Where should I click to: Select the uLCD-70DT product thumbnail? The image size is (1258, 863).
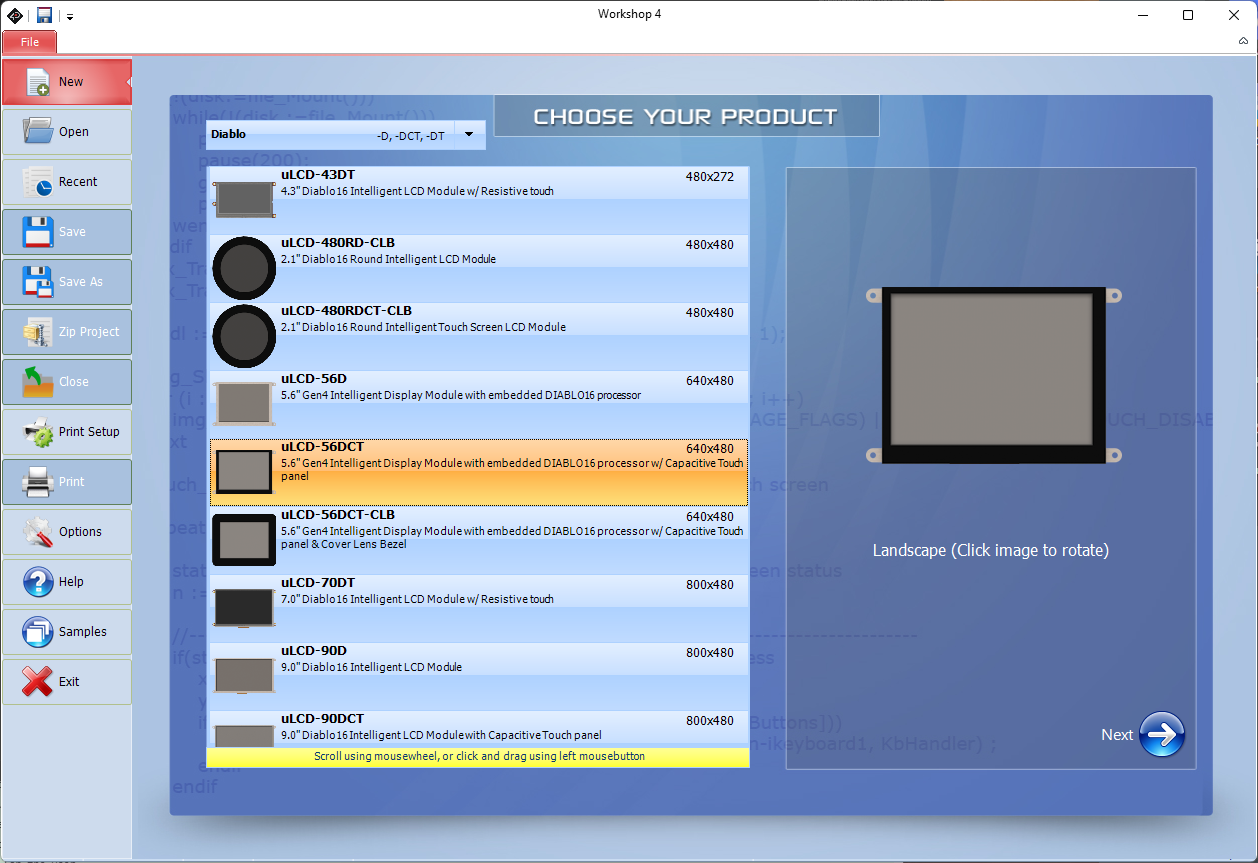point(244,608)
